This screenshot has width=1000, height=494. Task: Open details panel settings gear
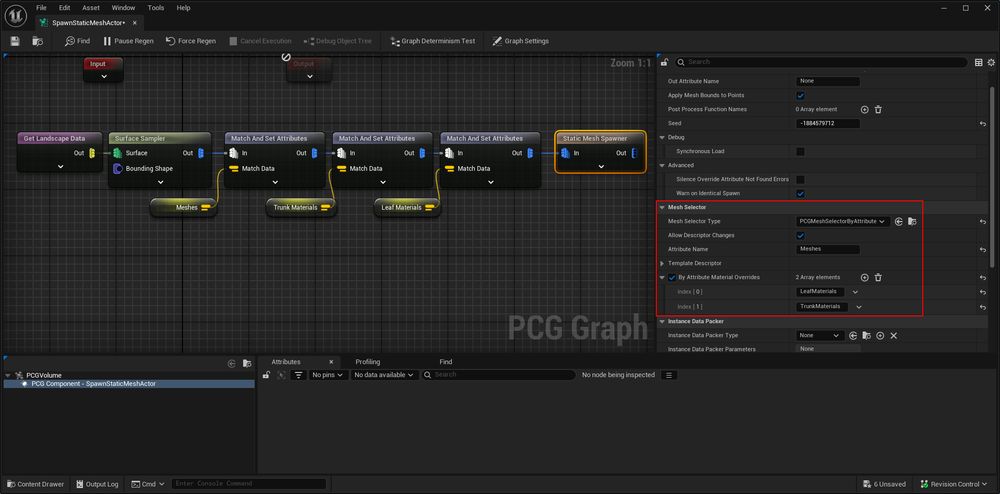click(991, 62)
